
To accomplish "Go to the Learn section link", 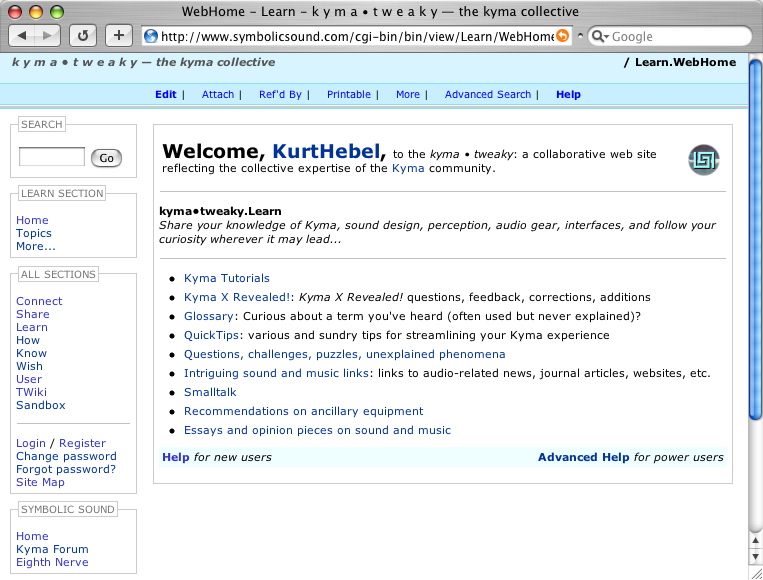I will (32, 327).
